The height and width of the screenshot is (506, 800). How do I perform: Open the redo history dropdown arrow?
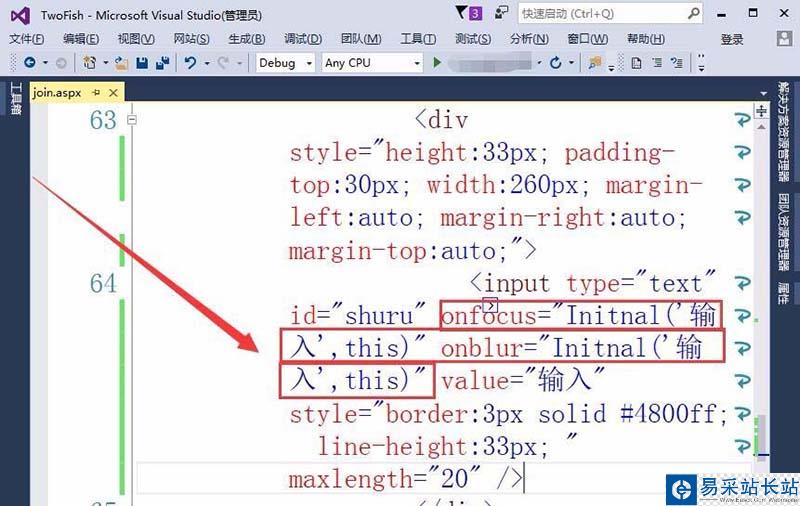pos(239,63)
